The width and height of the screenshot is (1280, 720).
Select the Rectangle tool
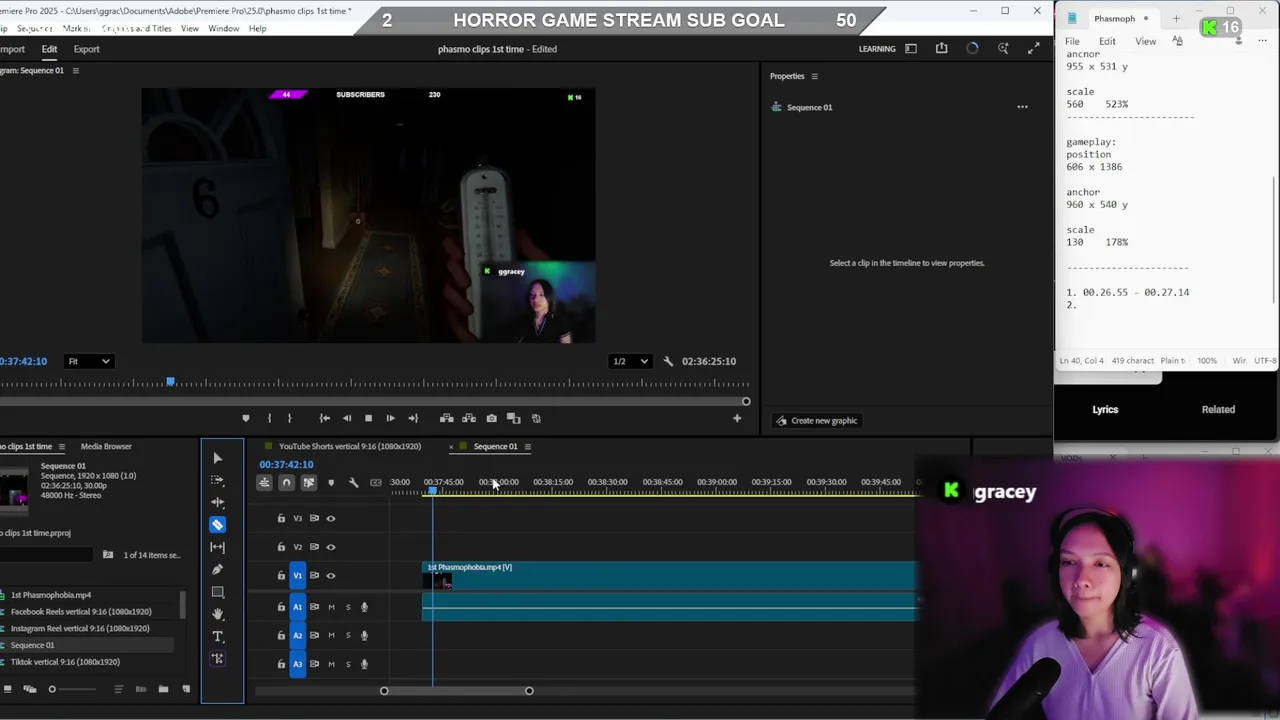point(217,592)
